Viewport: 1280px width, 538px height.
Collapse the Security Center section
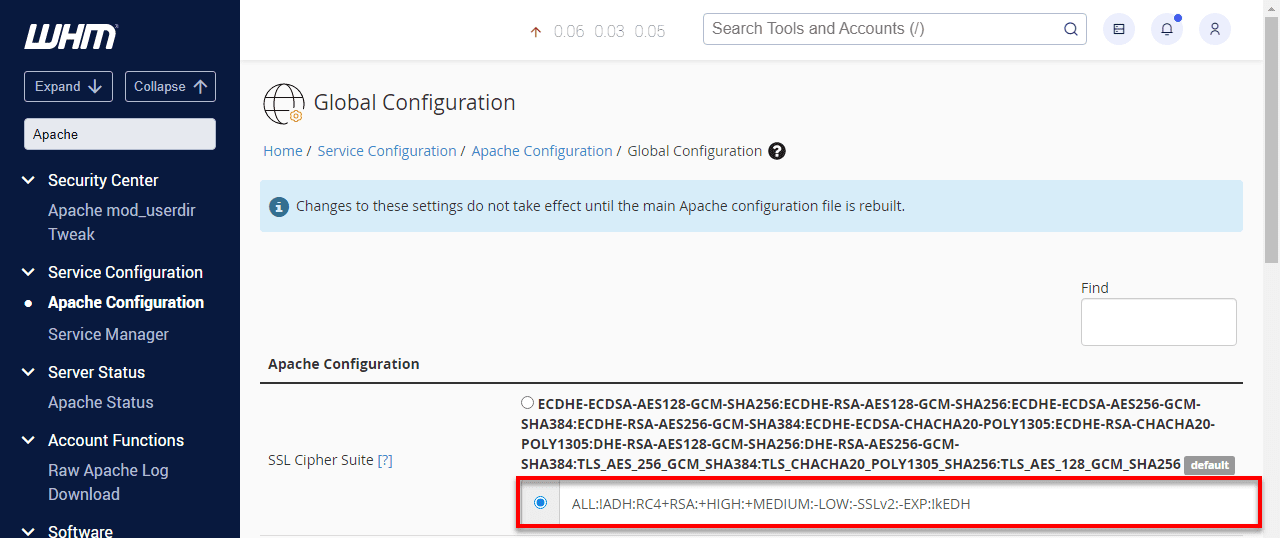tap(29, 180)
